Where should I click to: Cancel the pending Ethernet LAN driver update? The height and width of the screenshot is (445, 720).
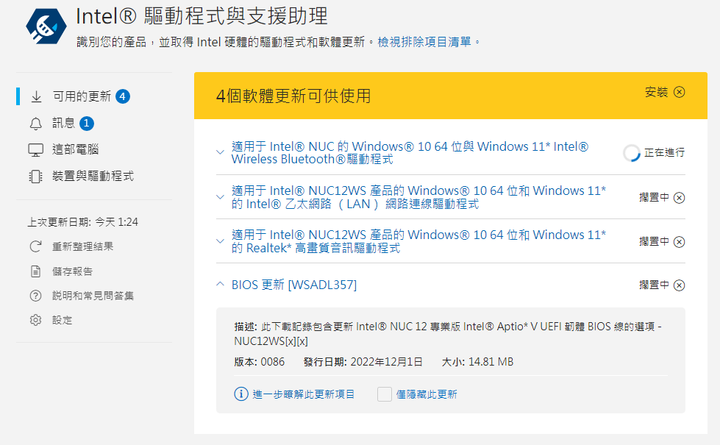(x=679, y=198)
